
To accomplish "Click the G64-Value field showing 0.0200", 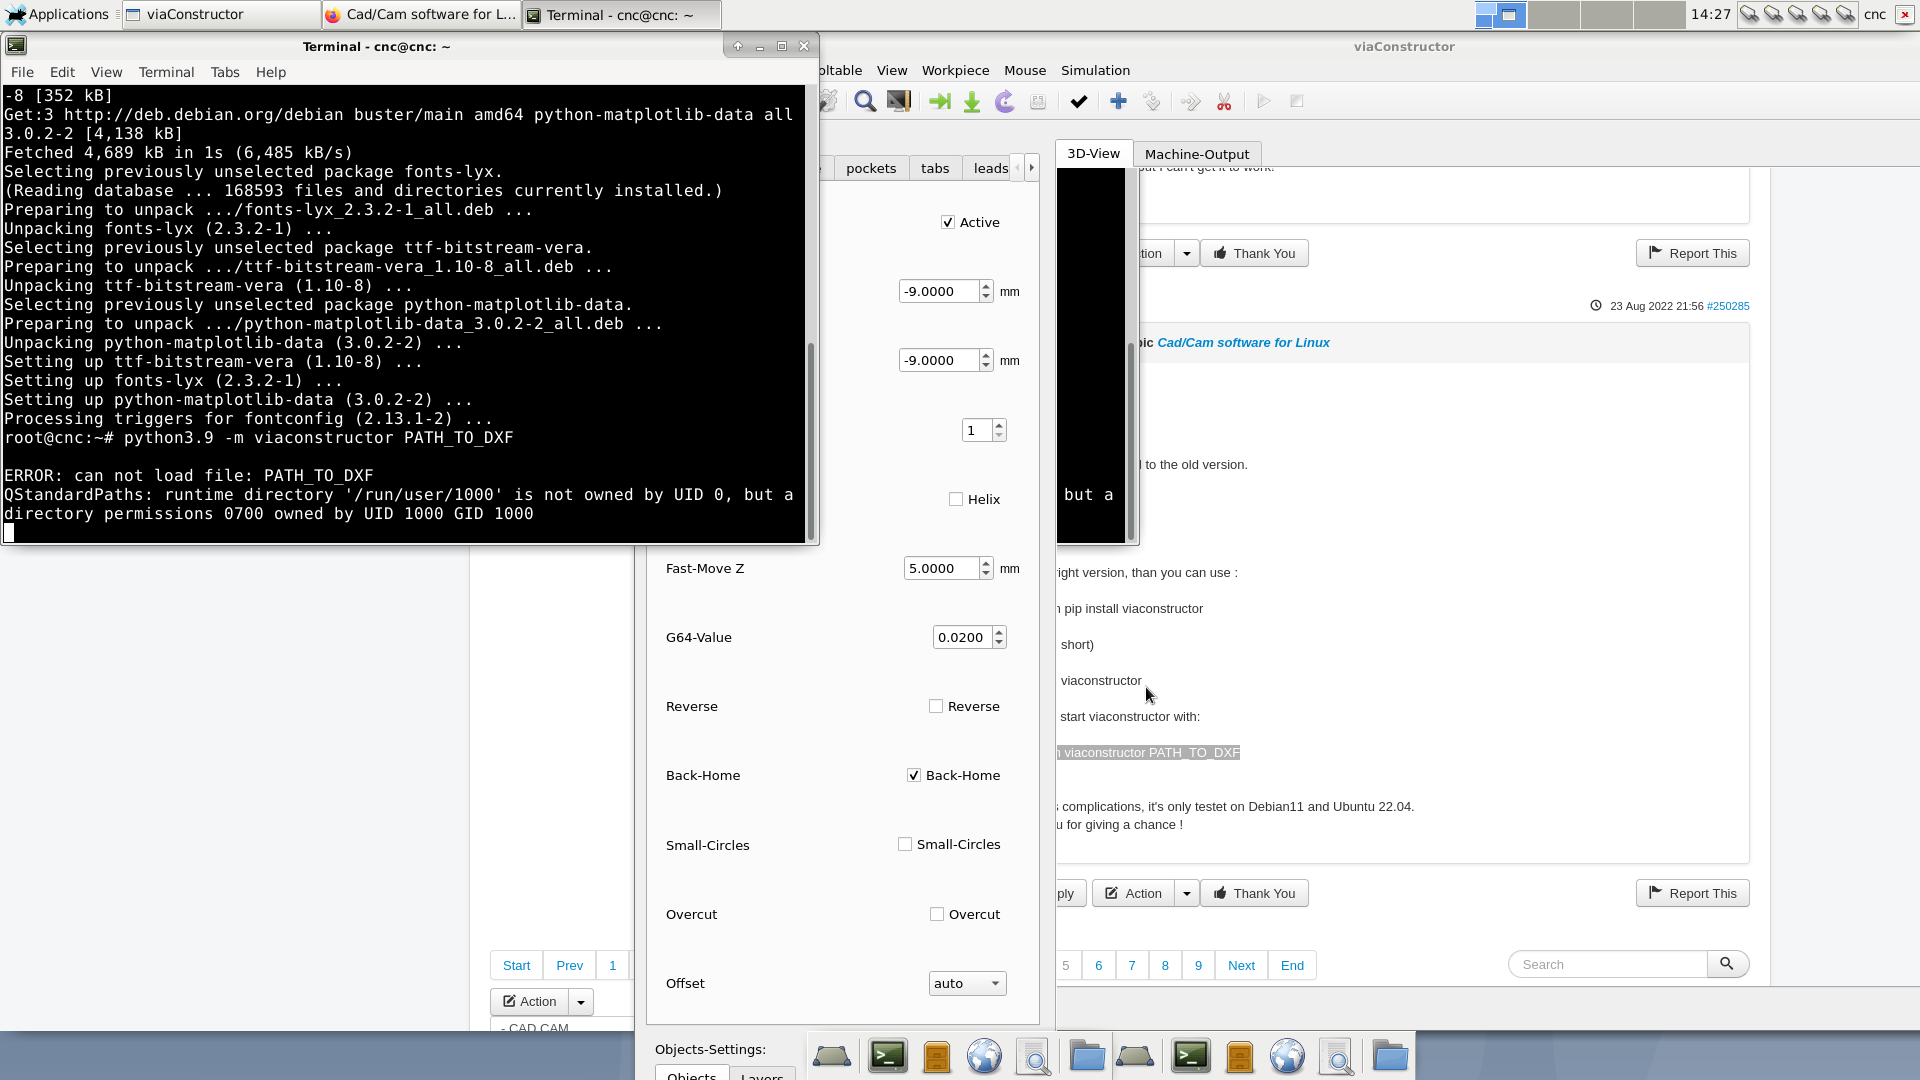I will pyautogui.click(x=962, y=637).
